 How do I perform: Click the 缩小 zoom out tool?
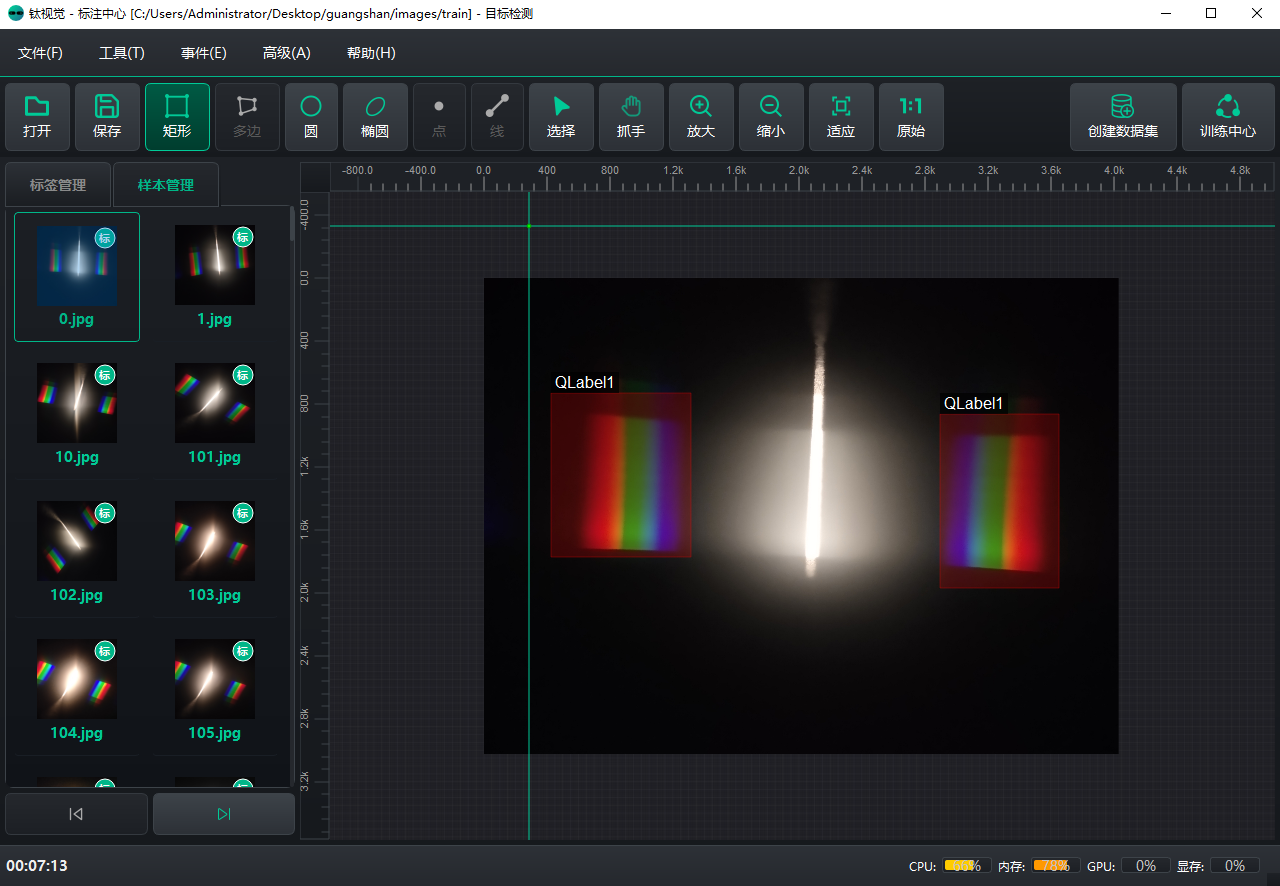[771, 117]
